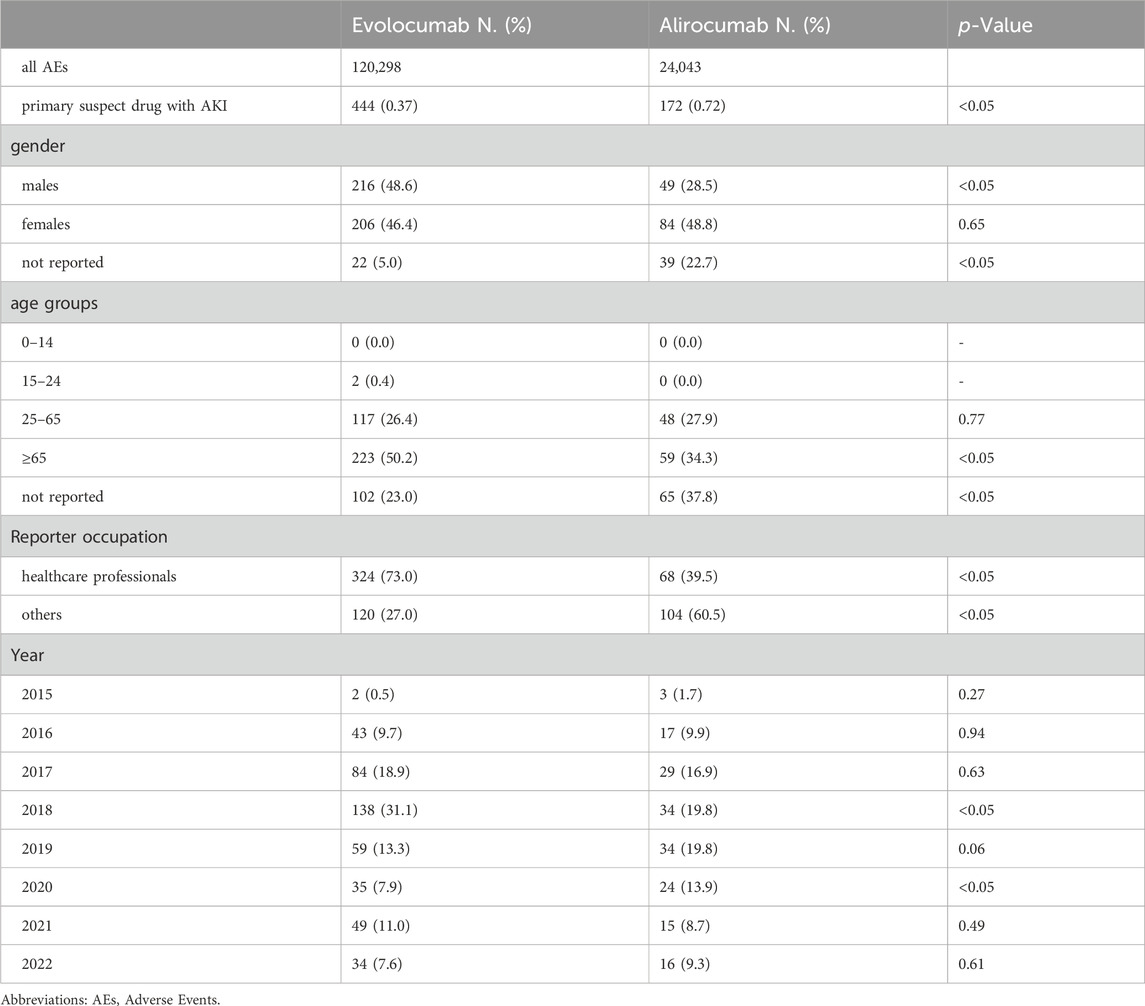Select the 2021 year row label
This screenshot has height=1006, width=1145.
pyautogui.click(x=37, y=926)
